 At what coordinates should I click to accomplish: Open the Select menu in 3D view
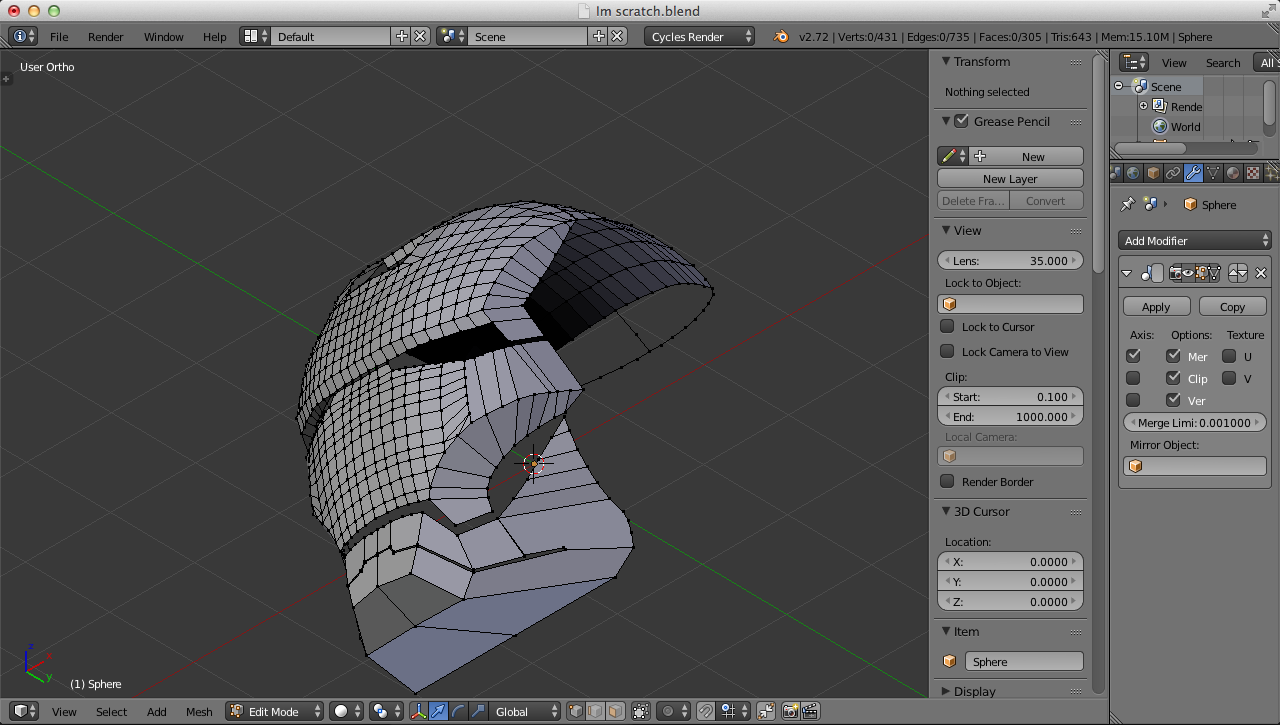click(x=112, y=711)
